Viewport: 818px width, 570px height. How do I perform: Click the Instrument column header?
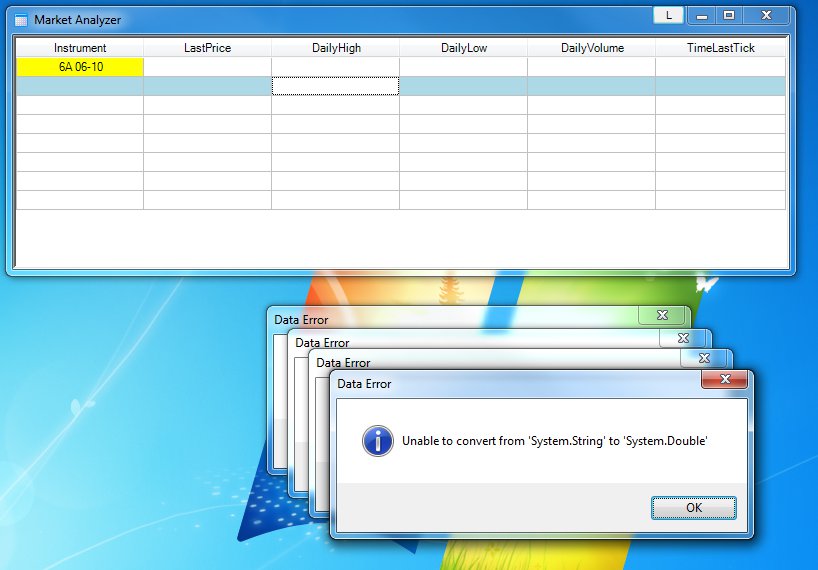[80, 48]
